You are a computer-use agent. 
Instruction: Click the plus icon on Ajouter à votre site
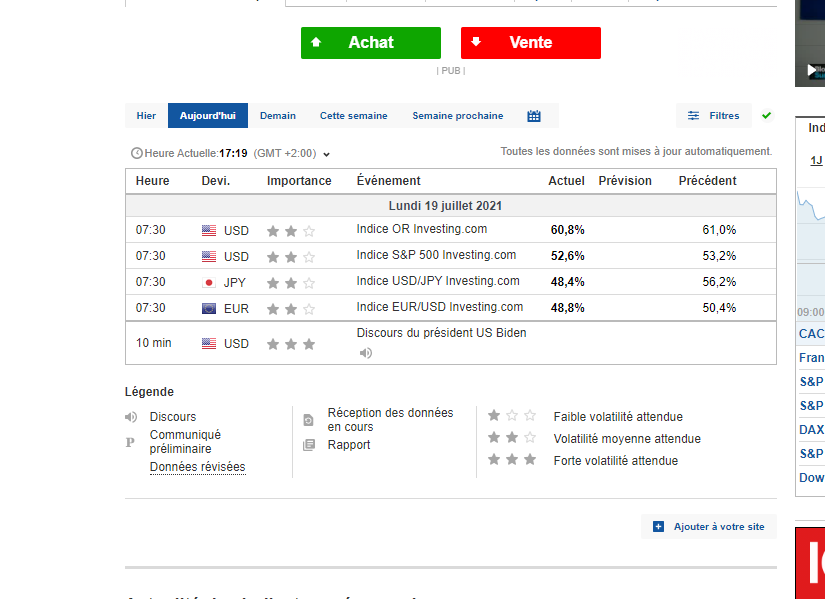[x=658, y=526]
